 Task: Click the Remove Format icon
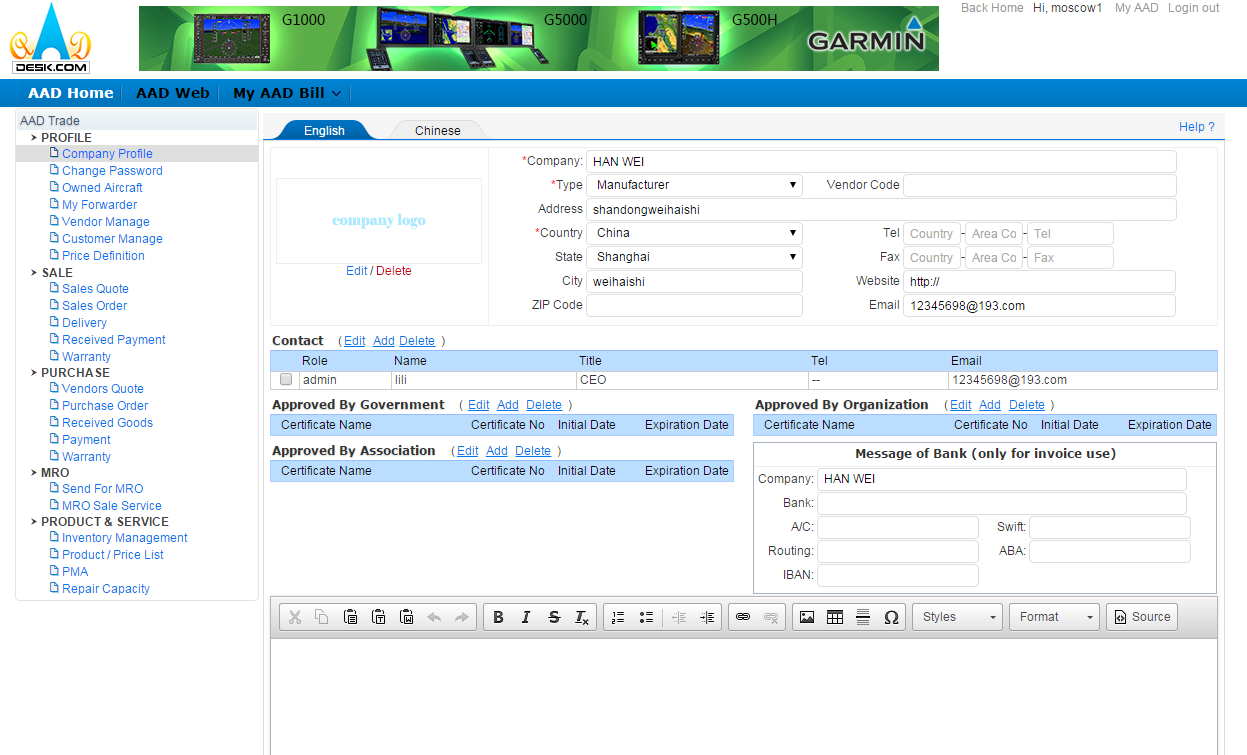(582, 617)
